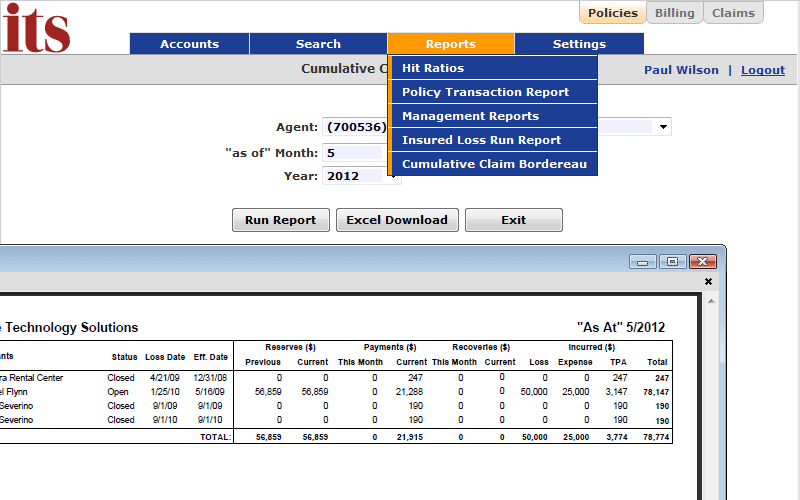Image resolution: width=800 pixels, height=500 pixels.
Task: Click Flynn current payment 21,288
Action: pyautogui.click(x=409, y=392)
